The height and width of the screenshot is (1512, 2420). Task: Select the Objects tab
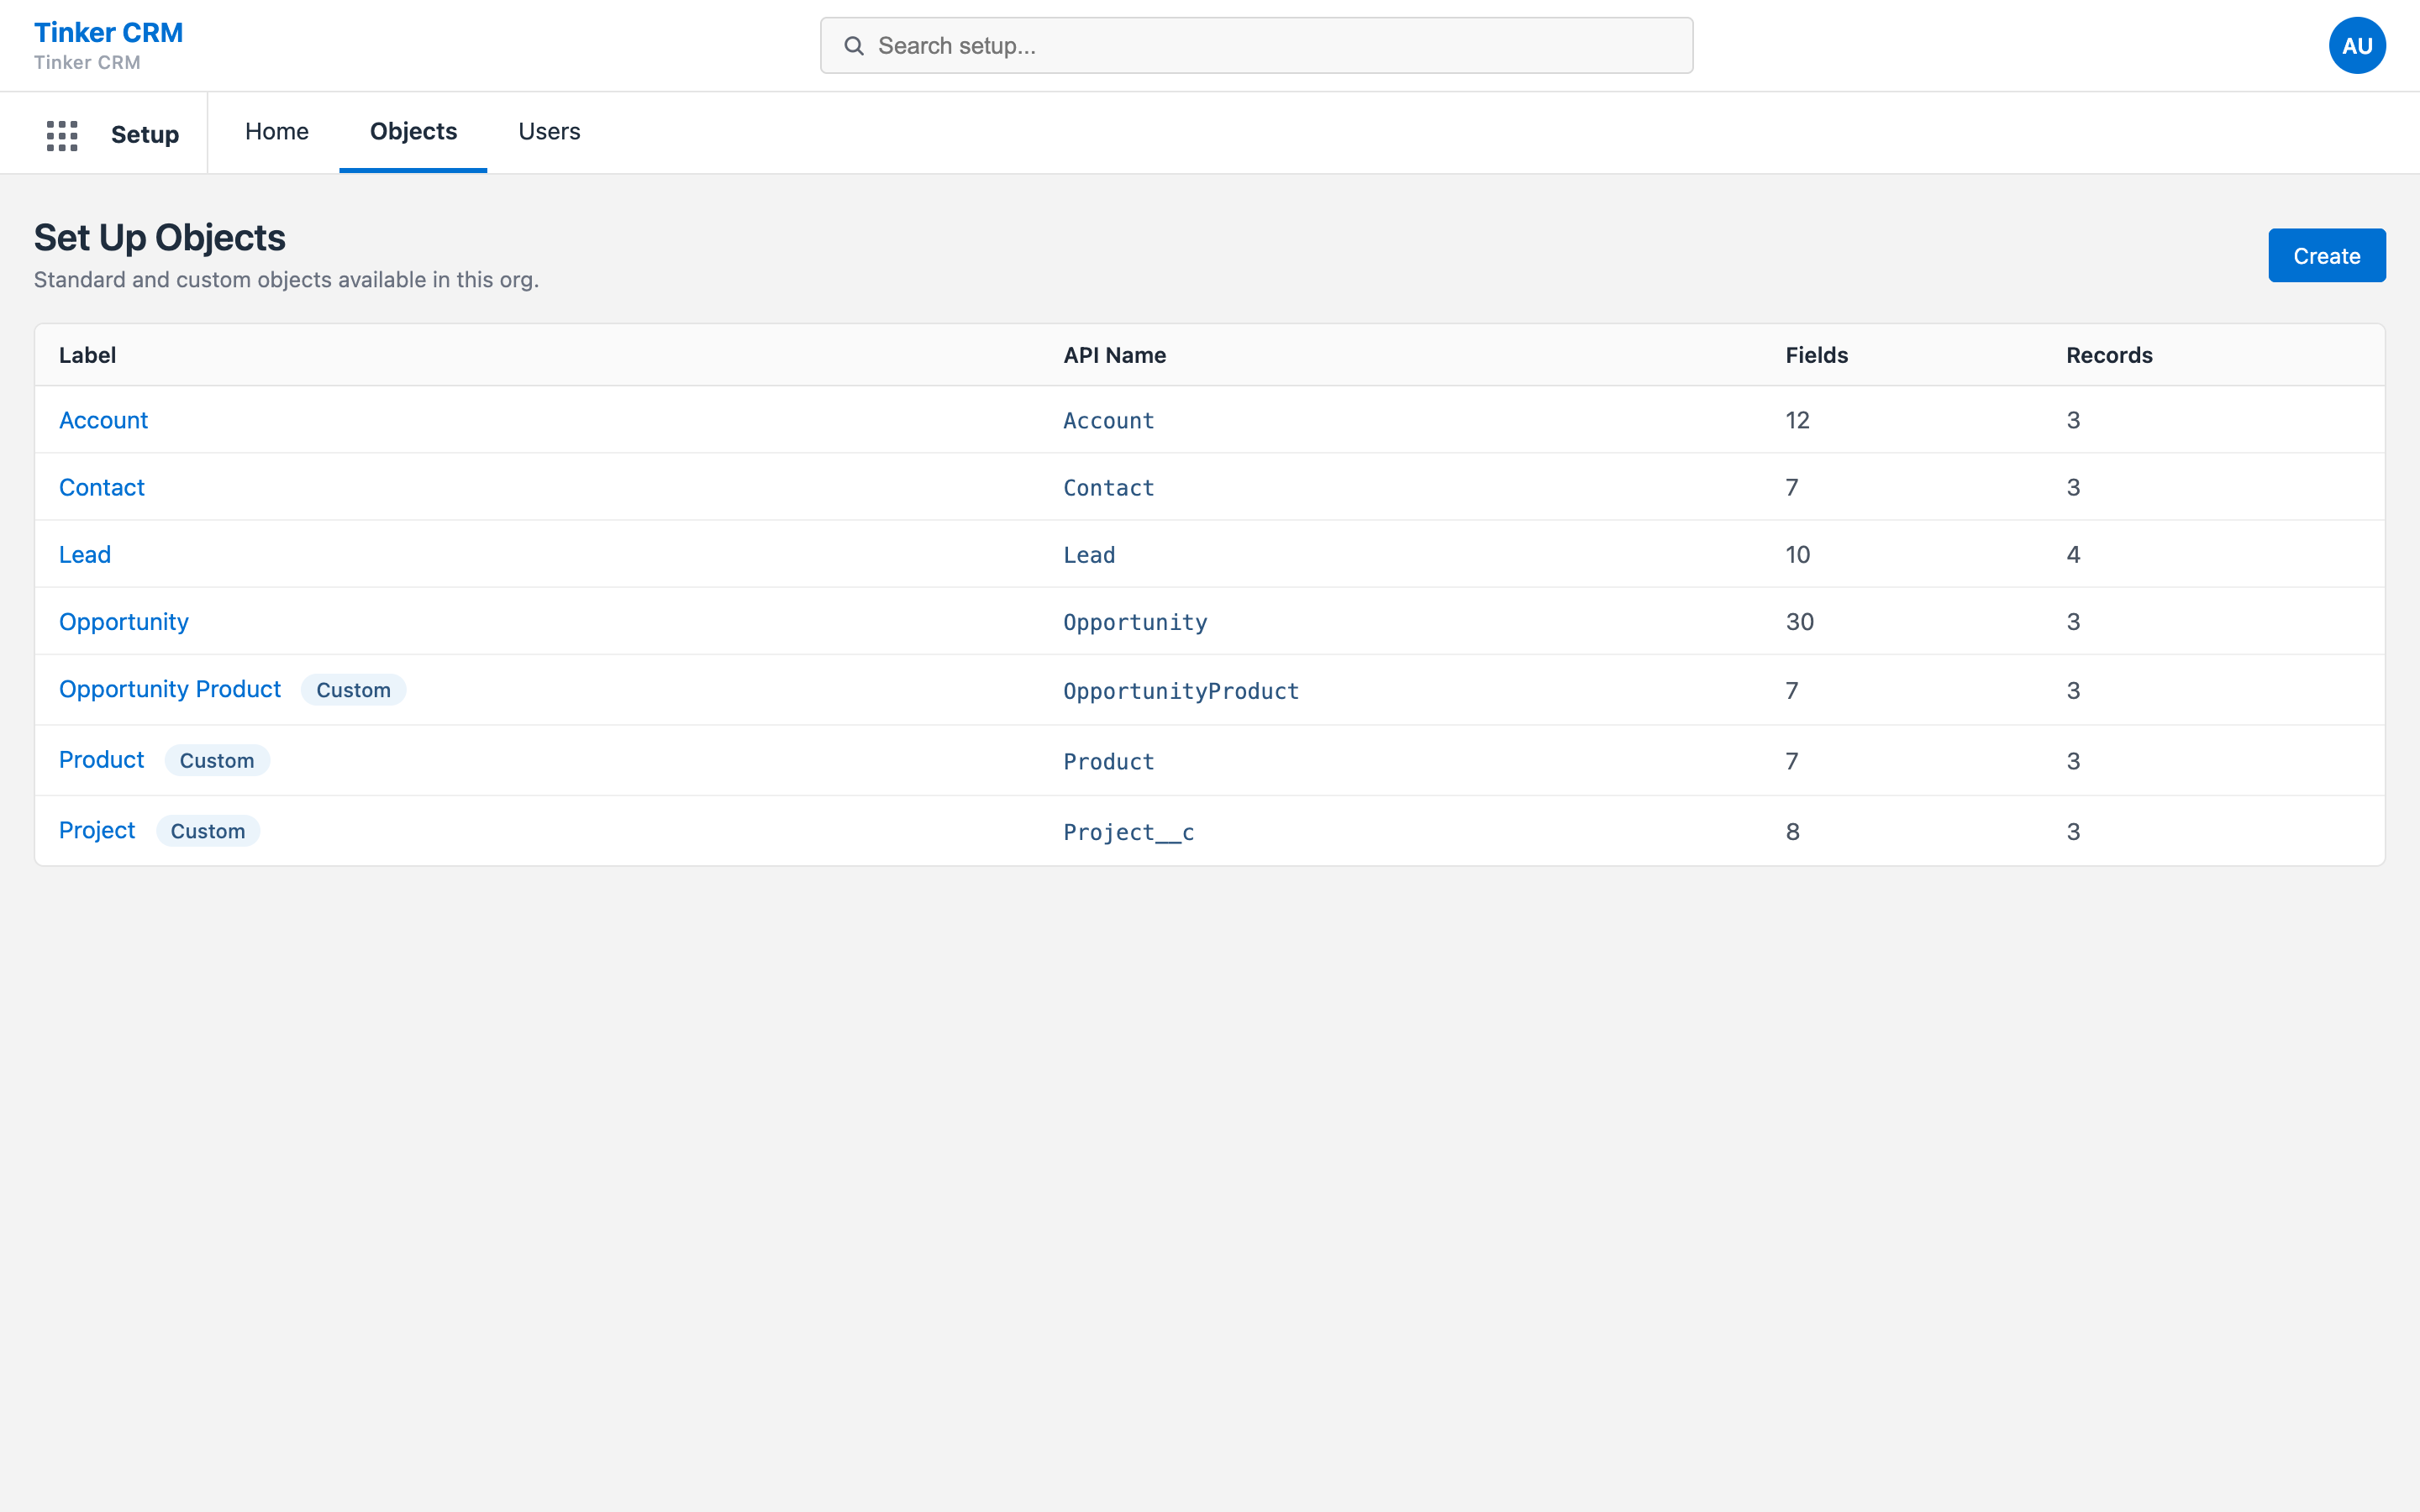pos(413,132)
